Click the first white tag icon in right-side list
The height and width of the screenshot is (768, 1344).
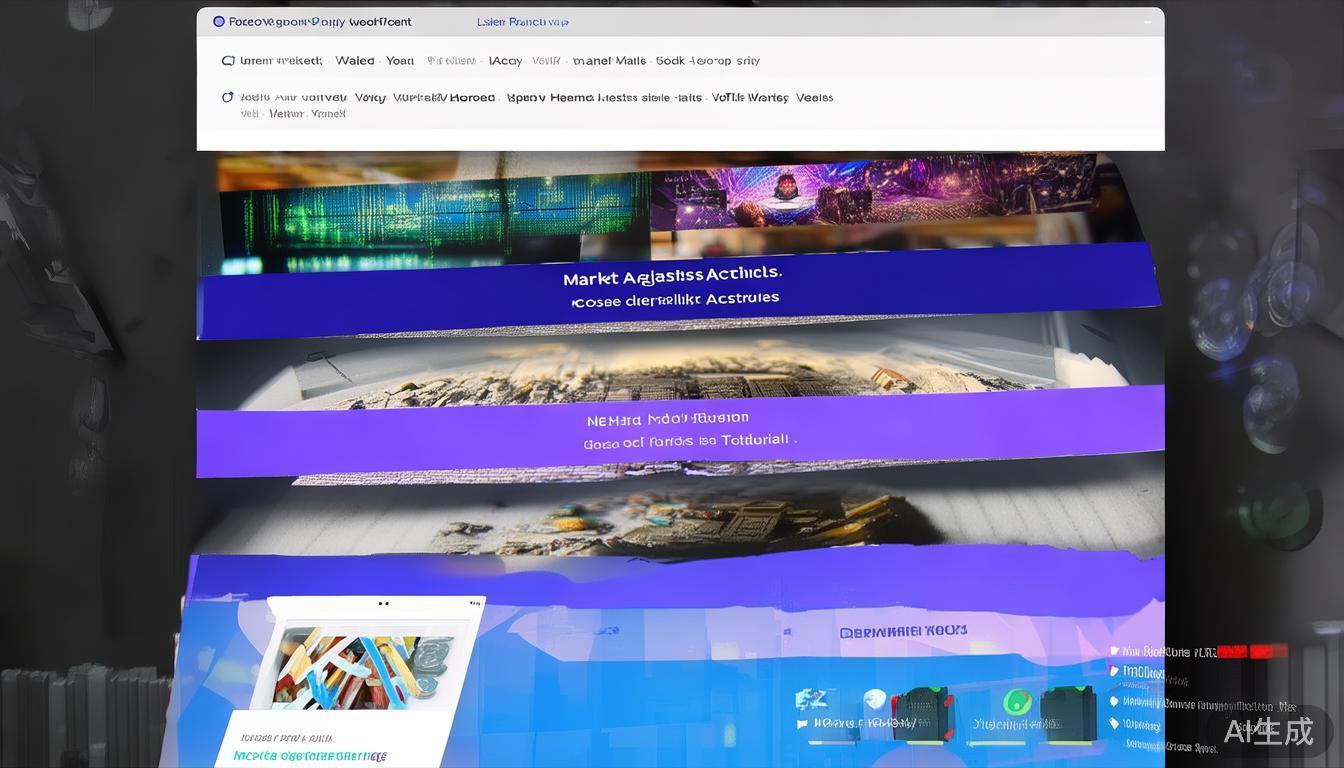[1115, 651]
